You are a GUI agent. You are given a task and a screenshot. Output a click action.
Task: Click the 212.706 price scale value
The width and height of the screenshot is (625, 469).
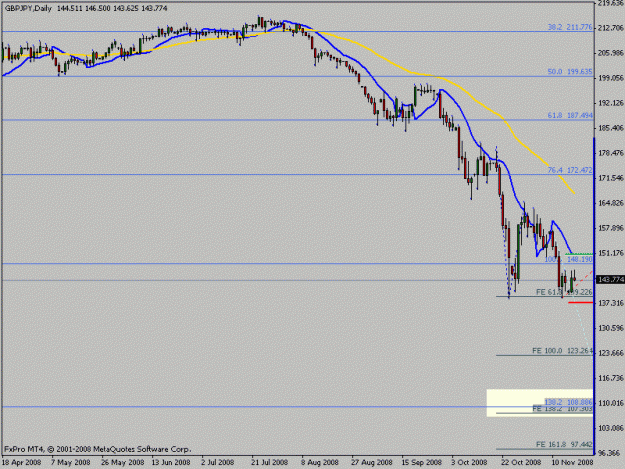611,27
